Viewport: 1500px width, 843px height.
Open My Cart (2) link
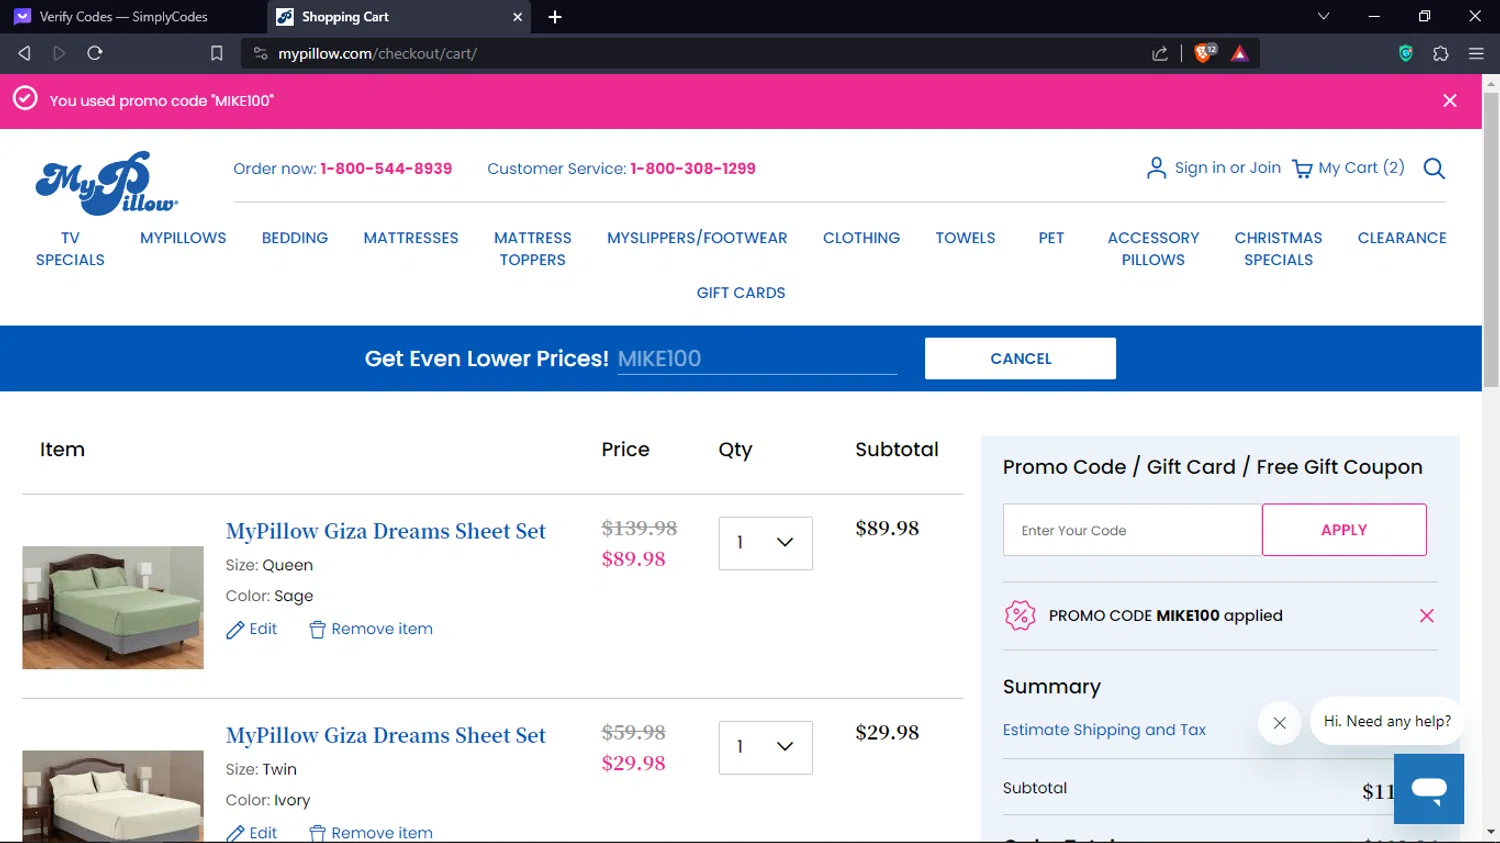[1349, 168]
